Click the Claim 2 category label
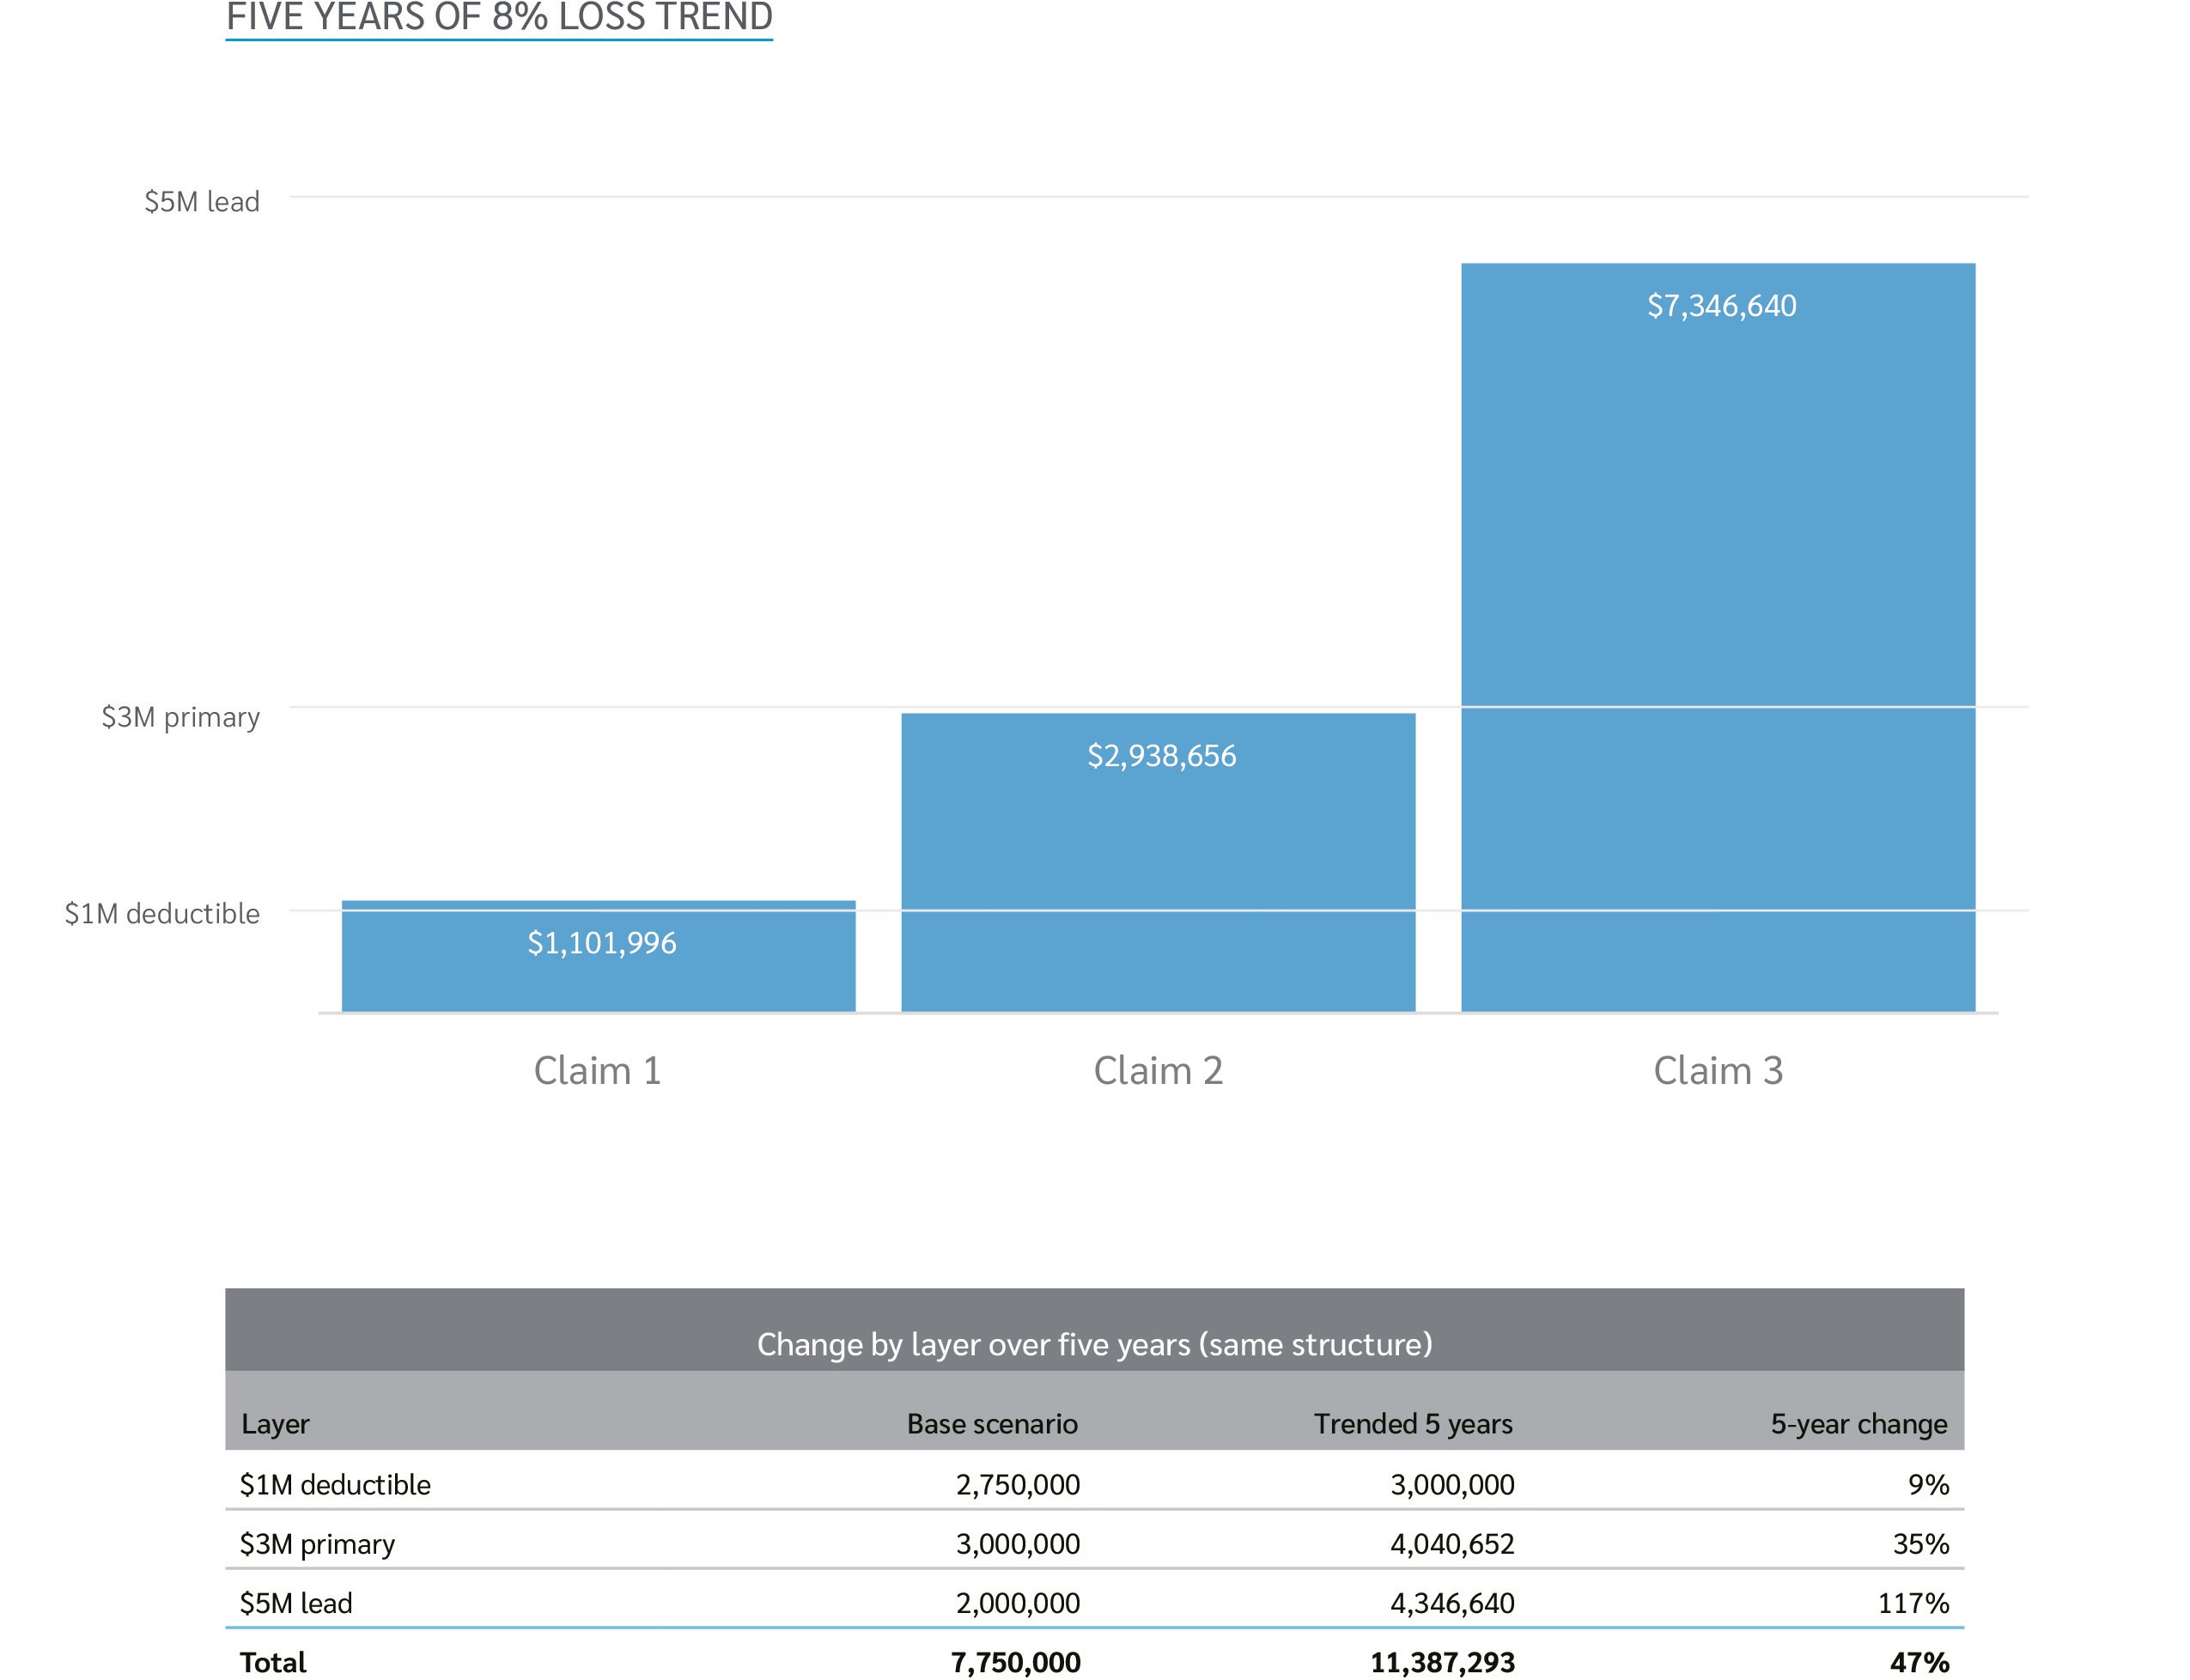Viewport: 2190px width, 1680px height. [1157, 1071]
